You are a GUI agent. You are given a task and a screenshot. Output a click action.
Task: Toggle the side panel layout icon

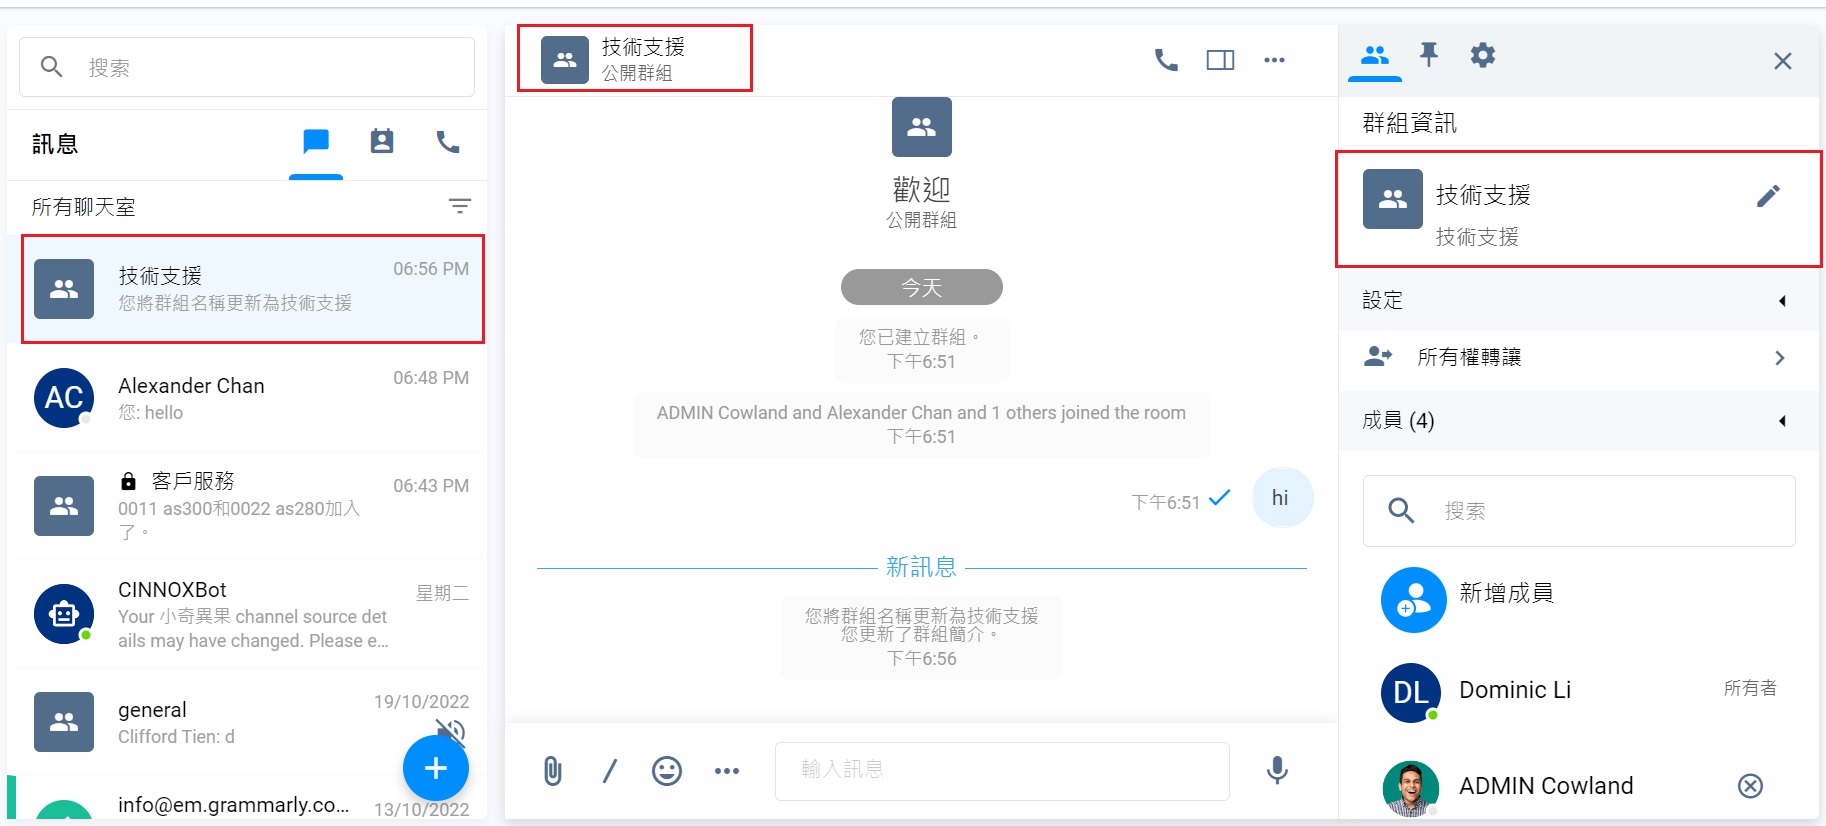pos(1220,60)
